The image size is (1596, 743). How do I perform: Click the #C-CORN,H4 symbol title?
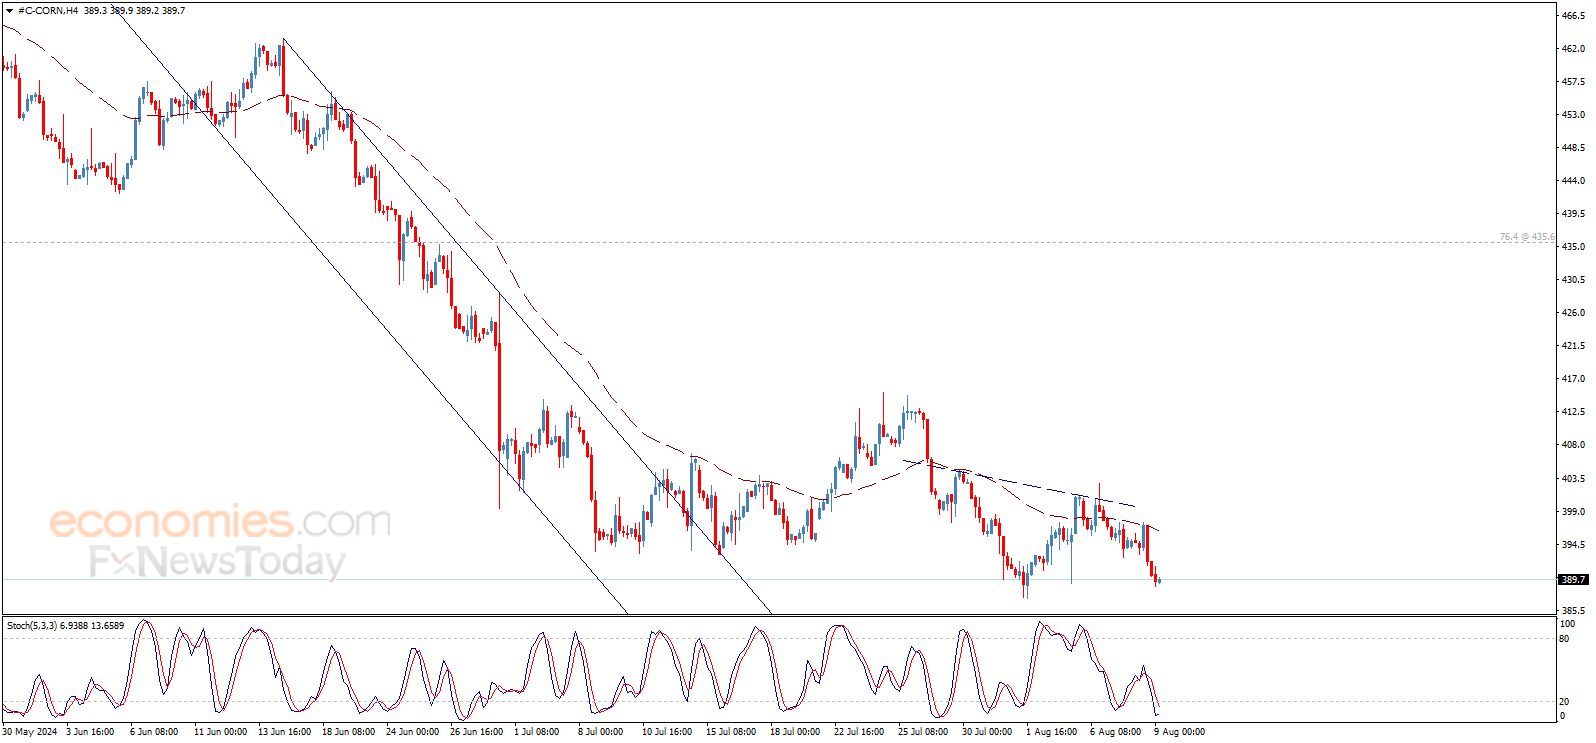(x=48, y=11)
